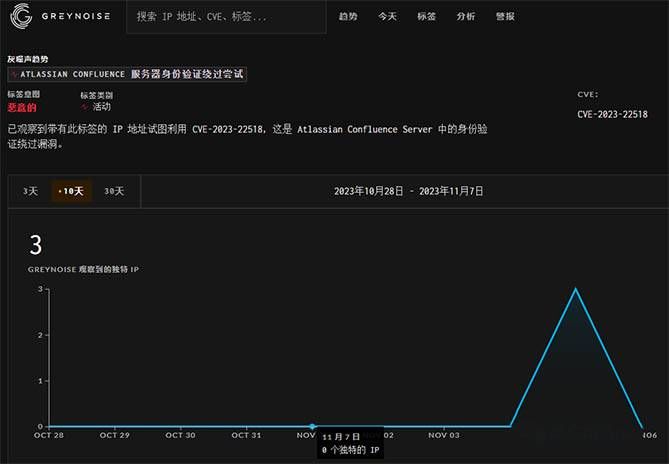Open the 今天 navigation item
Screen dimensions: 669x464
(x=387, y=16)
